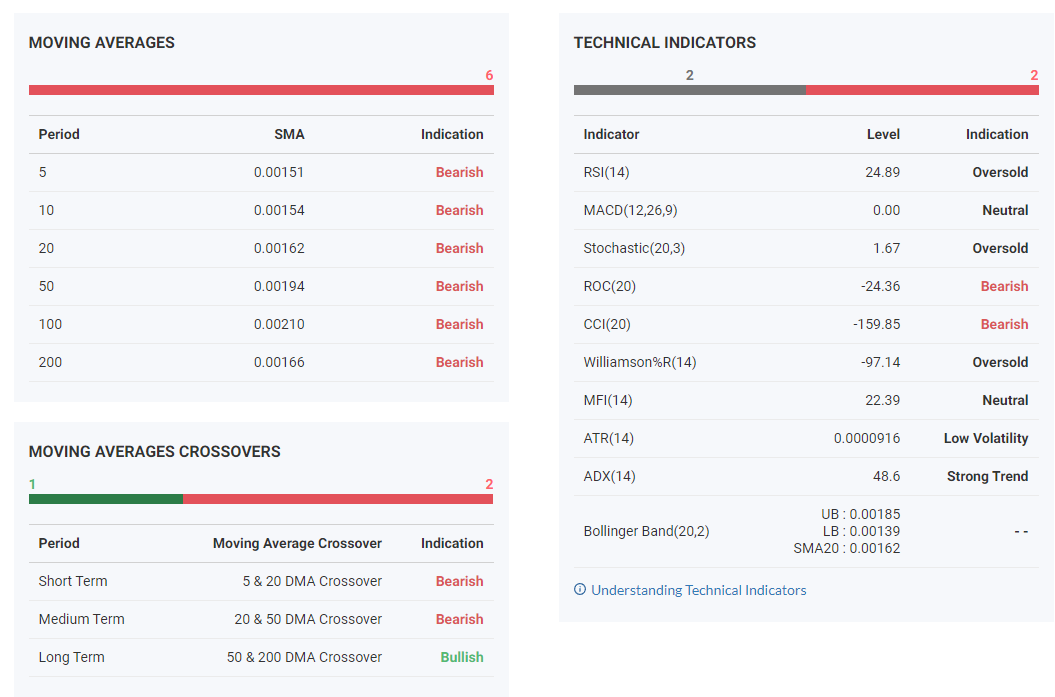Click the red bearish Moving Averages bar
Viewport: 1055px width, 697px height.
[x=261, y=90]
